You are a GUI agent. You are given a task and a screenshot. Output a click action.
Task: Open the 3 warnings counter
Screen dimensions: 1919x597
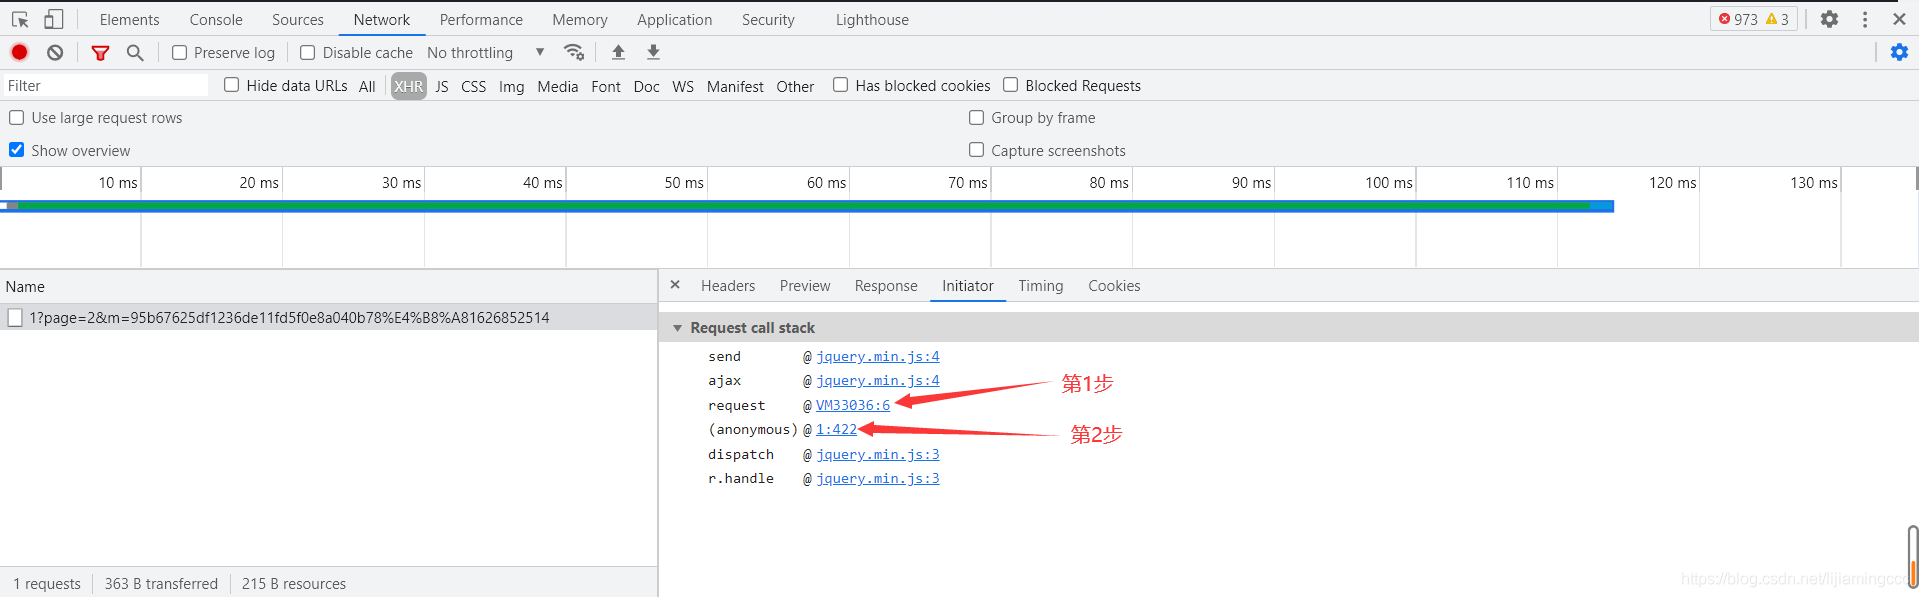point(1777,19)
